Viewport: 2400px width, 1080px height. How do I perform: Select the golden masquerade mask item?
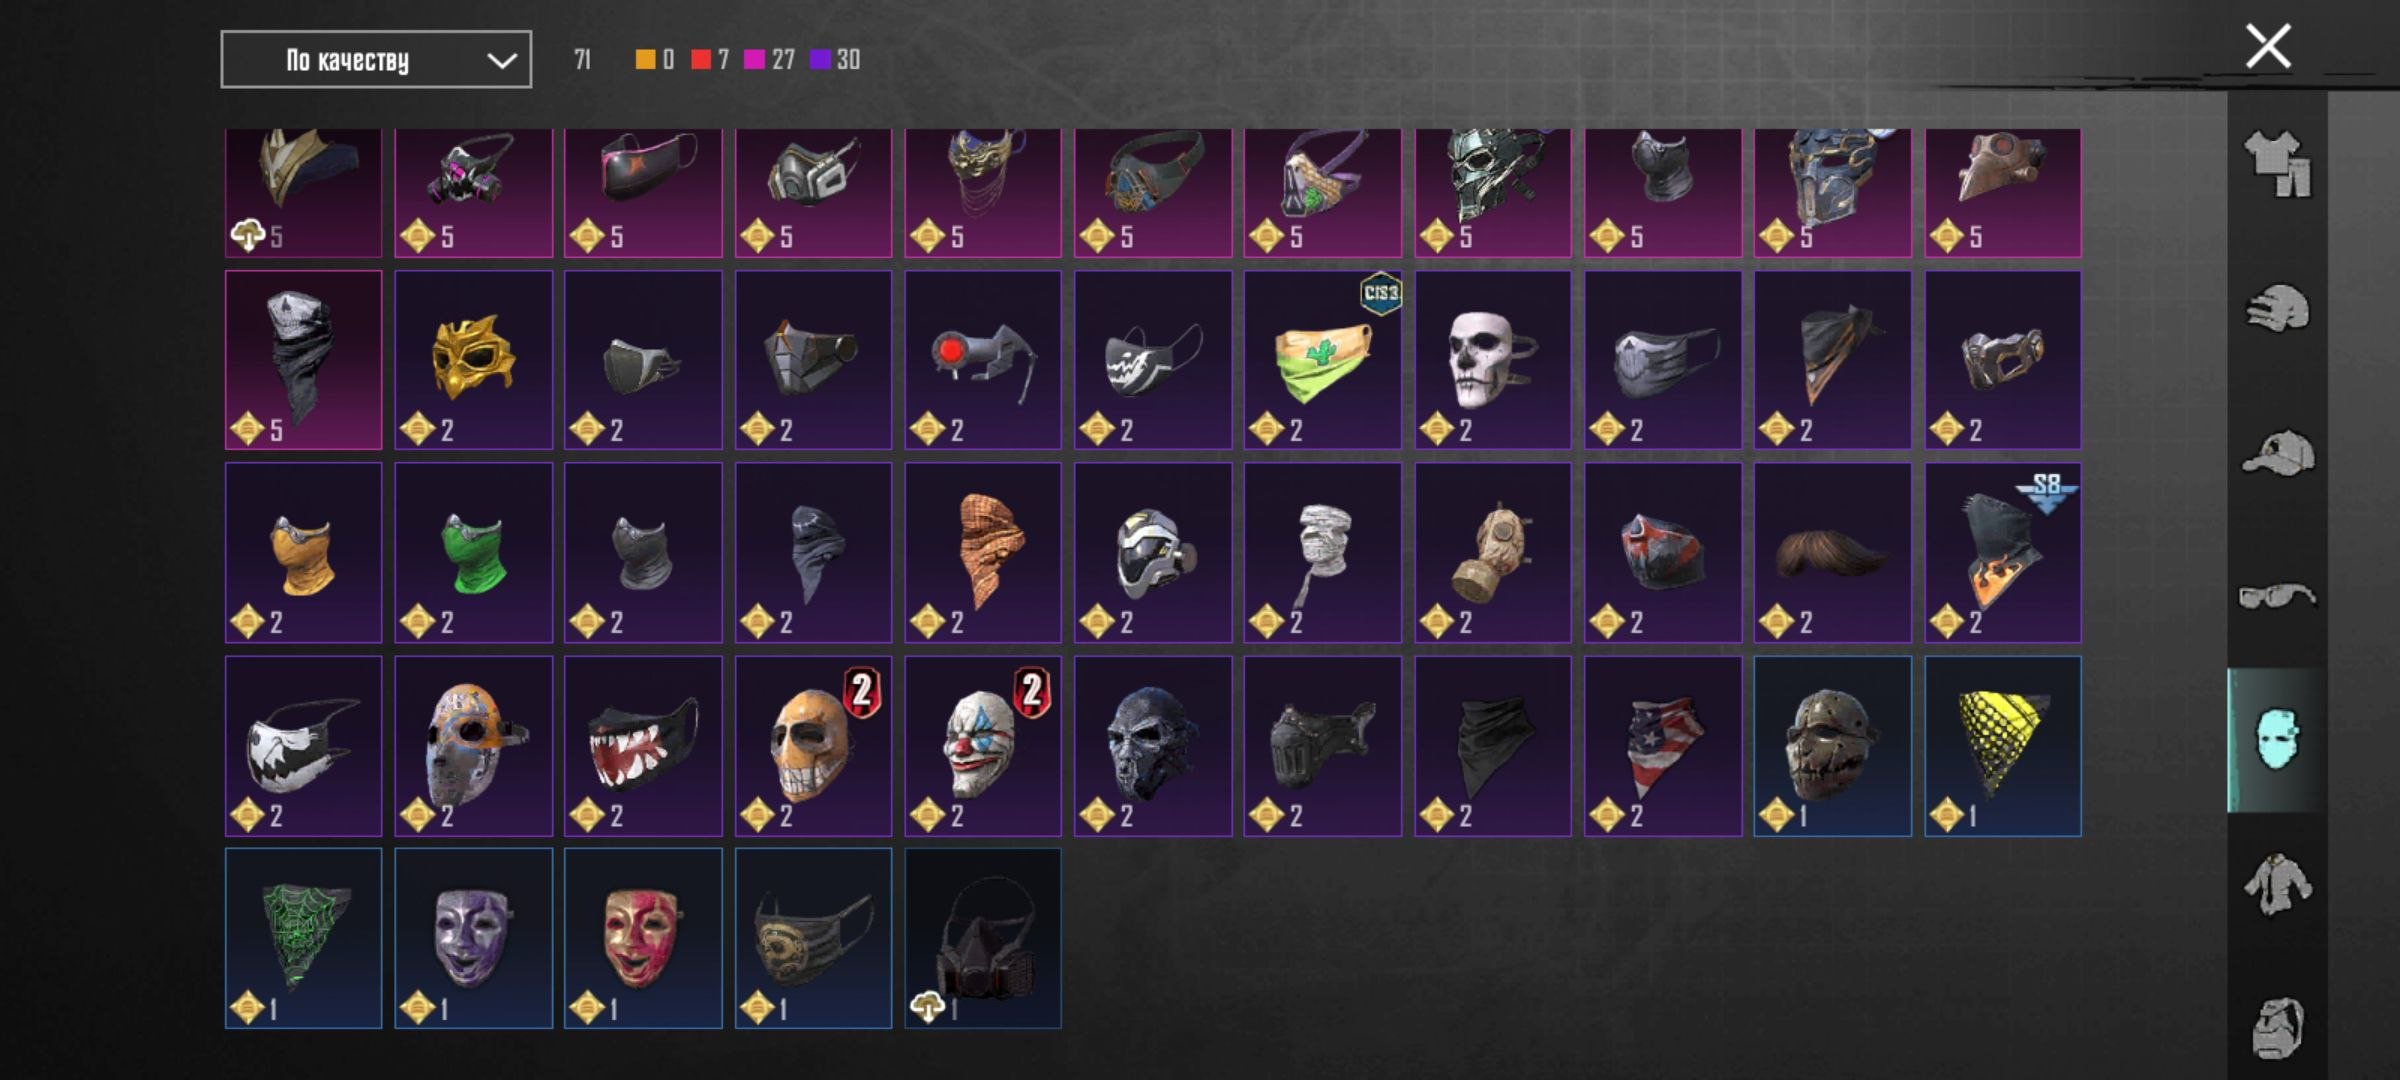click(x=473, y=360)
